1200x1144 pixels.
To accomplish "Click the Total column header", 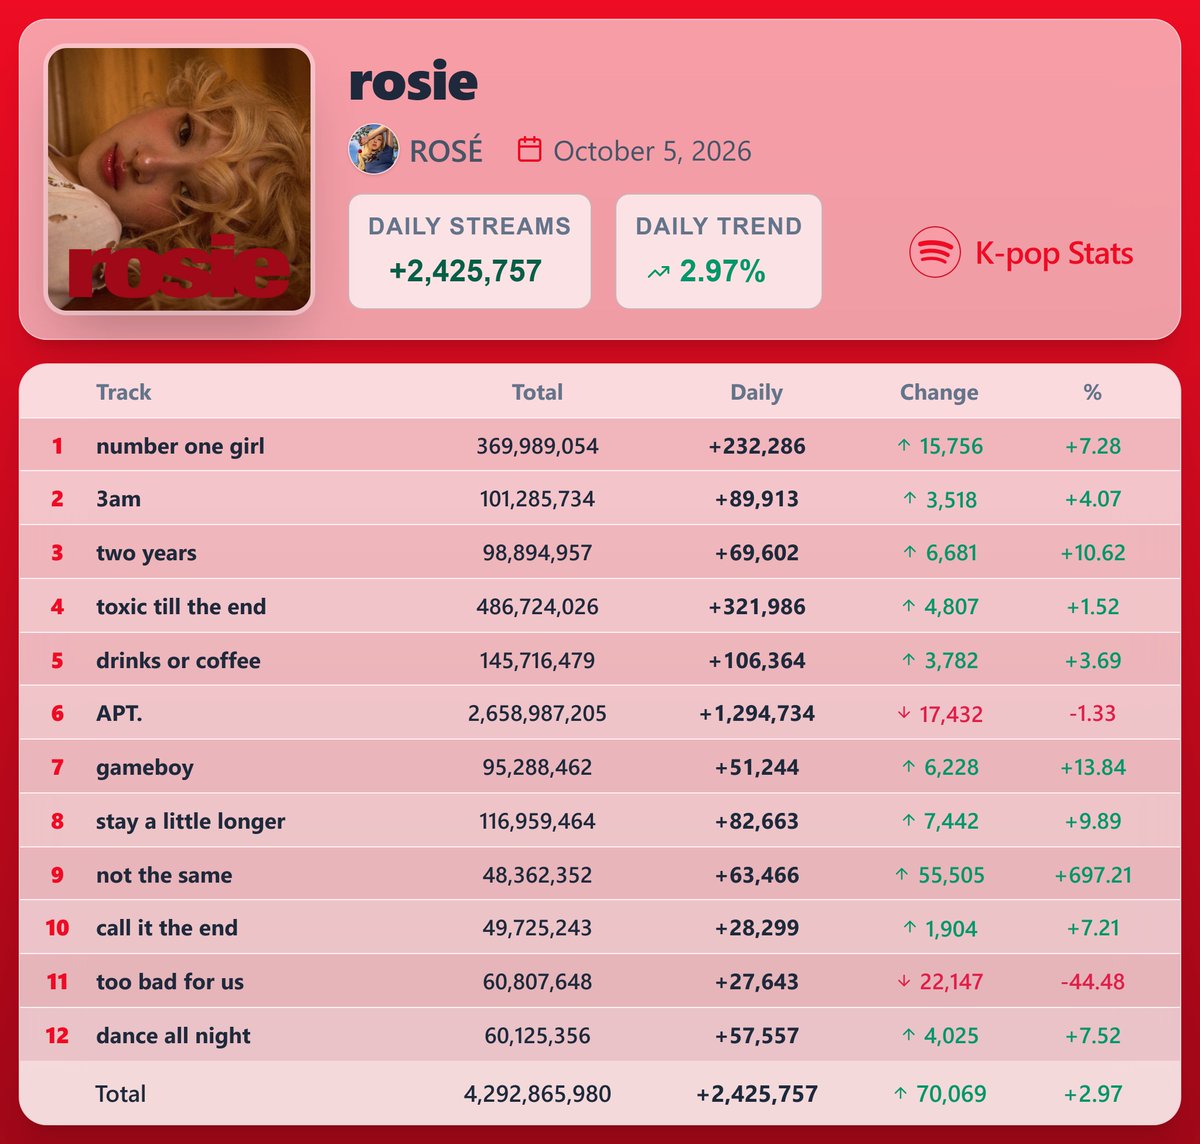I will pyautogui.click(x=538, y=392).
